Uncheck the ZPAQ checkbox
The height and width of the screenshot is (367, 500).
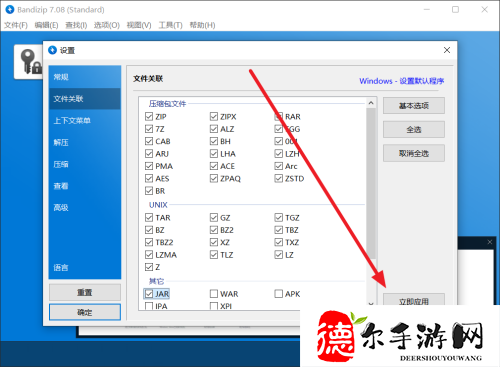(214, 178)
